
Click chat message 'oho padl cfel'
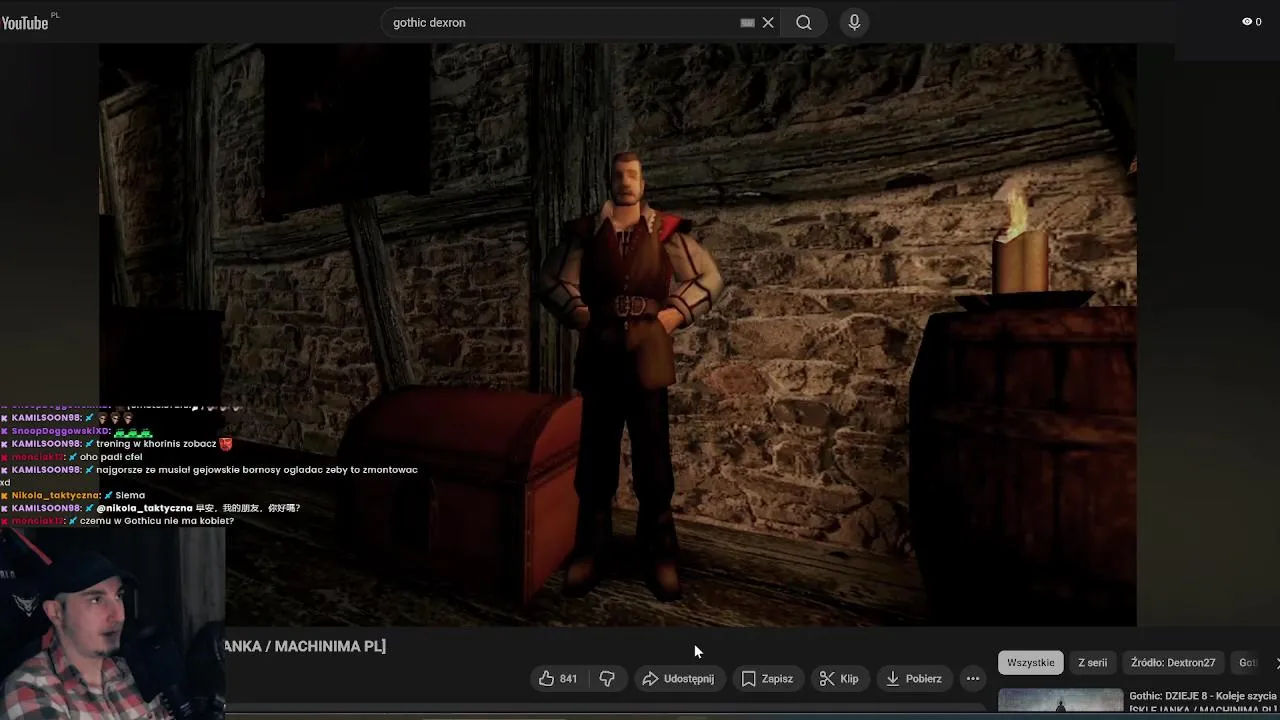tap(111, 456)
